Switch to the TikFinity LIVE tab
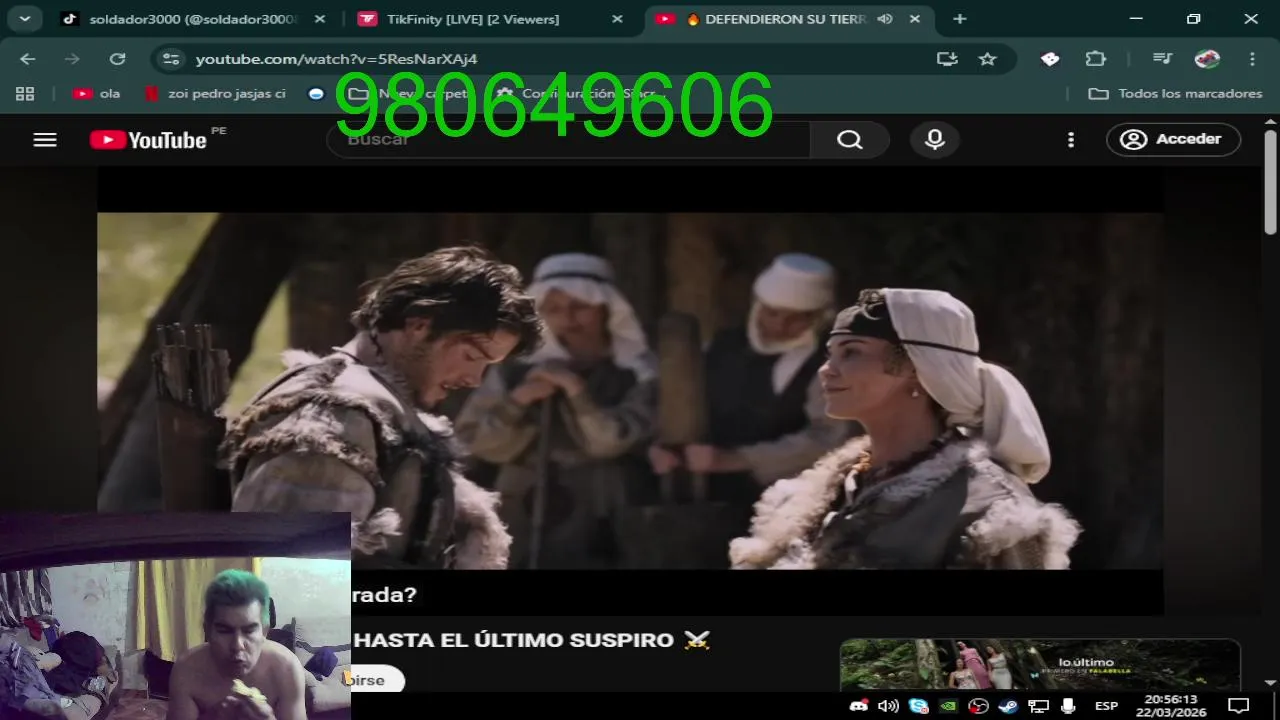Screen dimensions: 1280x720 (x=490, y=19)
